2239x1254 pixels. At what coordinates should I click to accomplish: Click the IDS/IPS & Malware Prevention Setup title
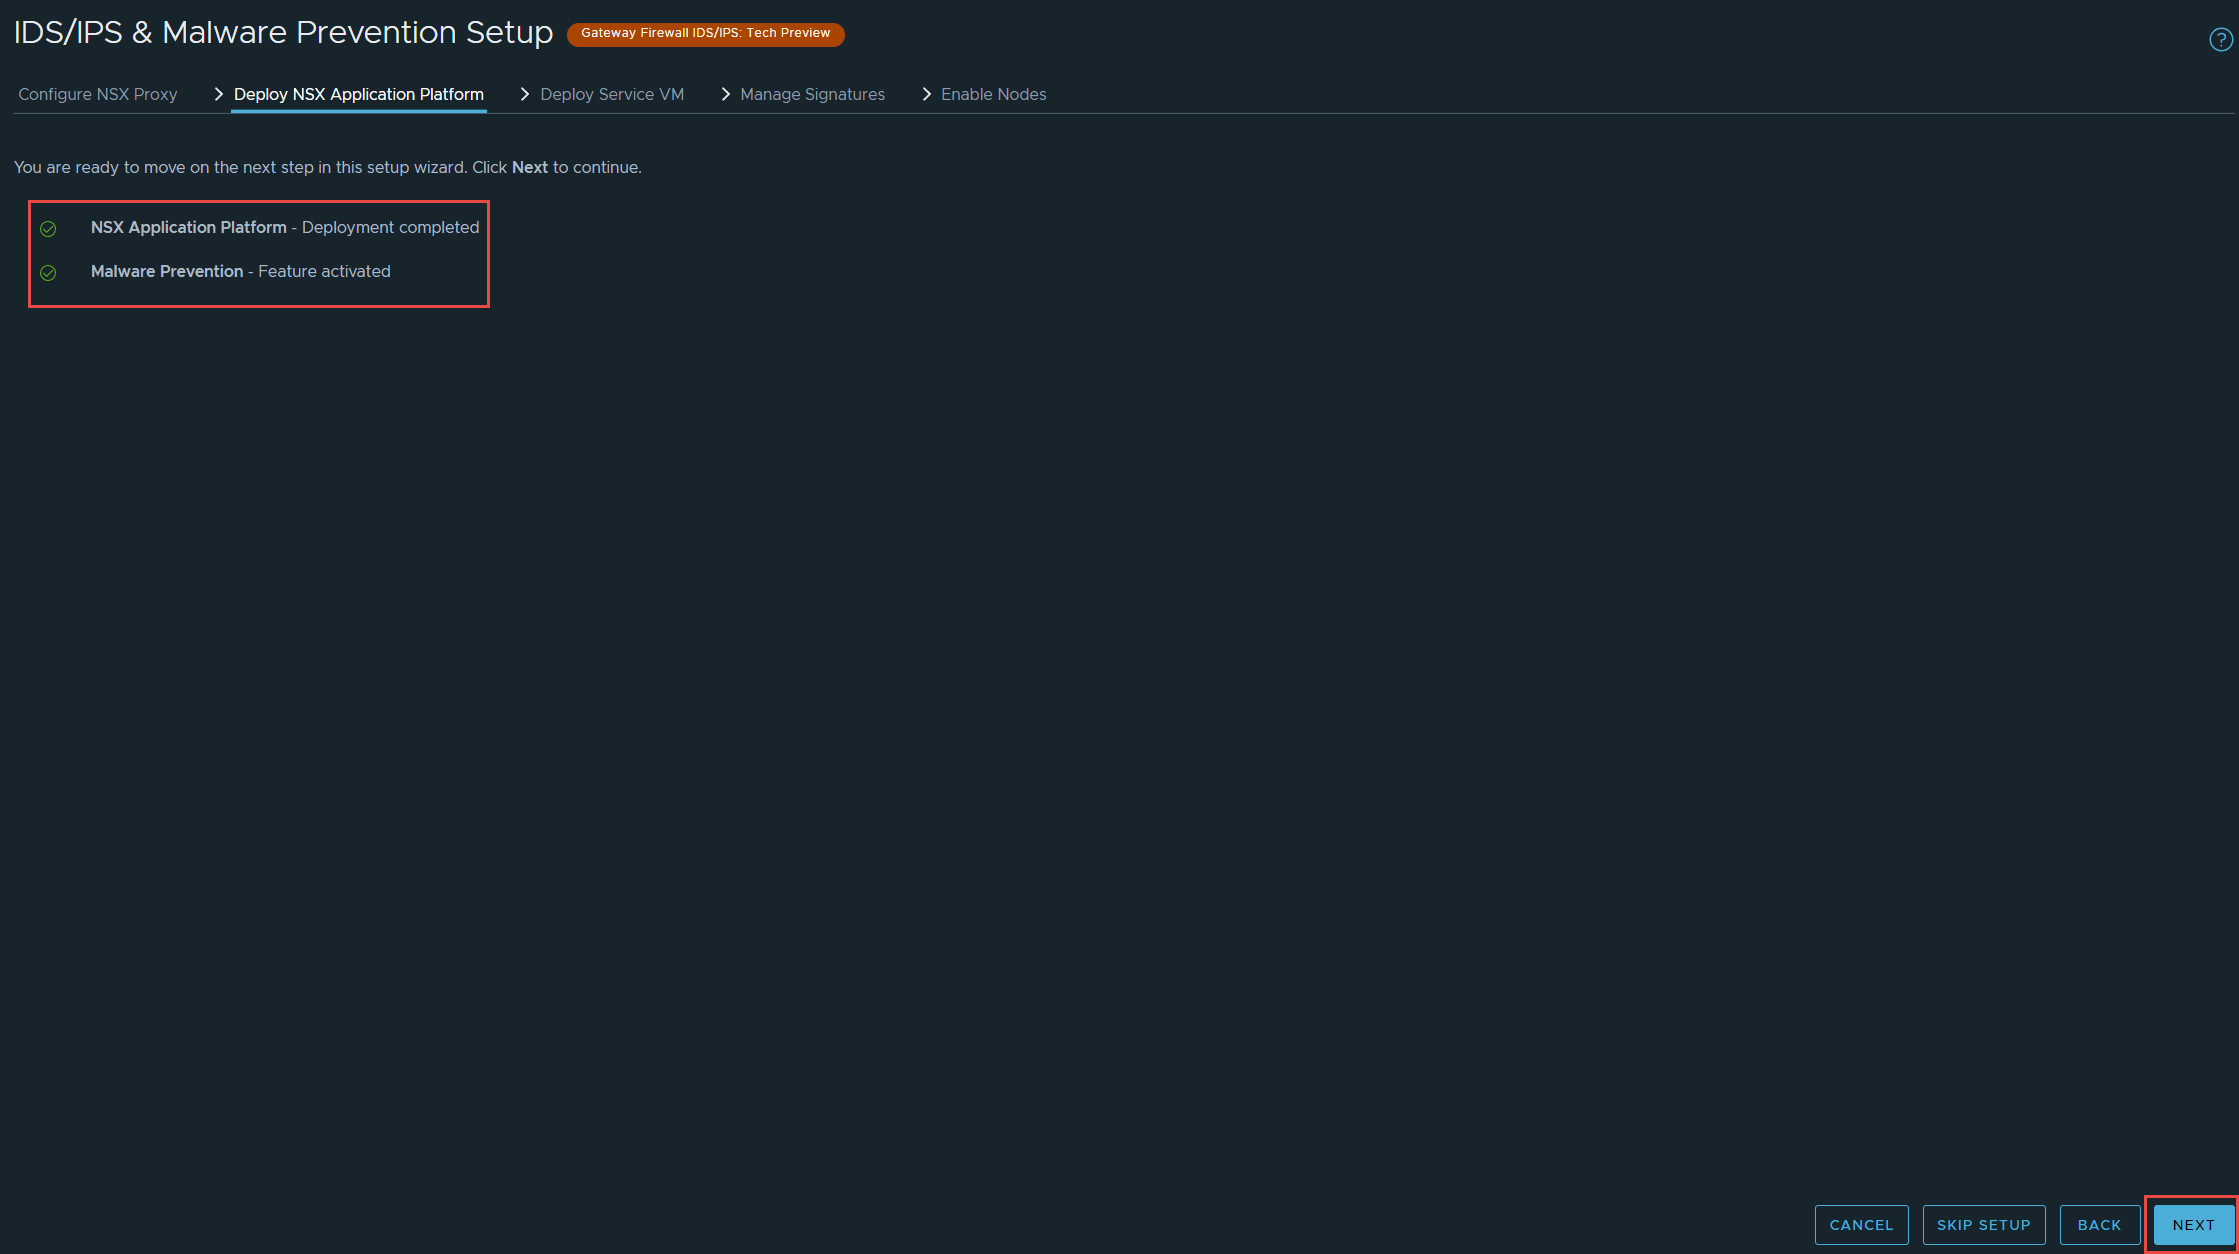click(x=283, y=33)
